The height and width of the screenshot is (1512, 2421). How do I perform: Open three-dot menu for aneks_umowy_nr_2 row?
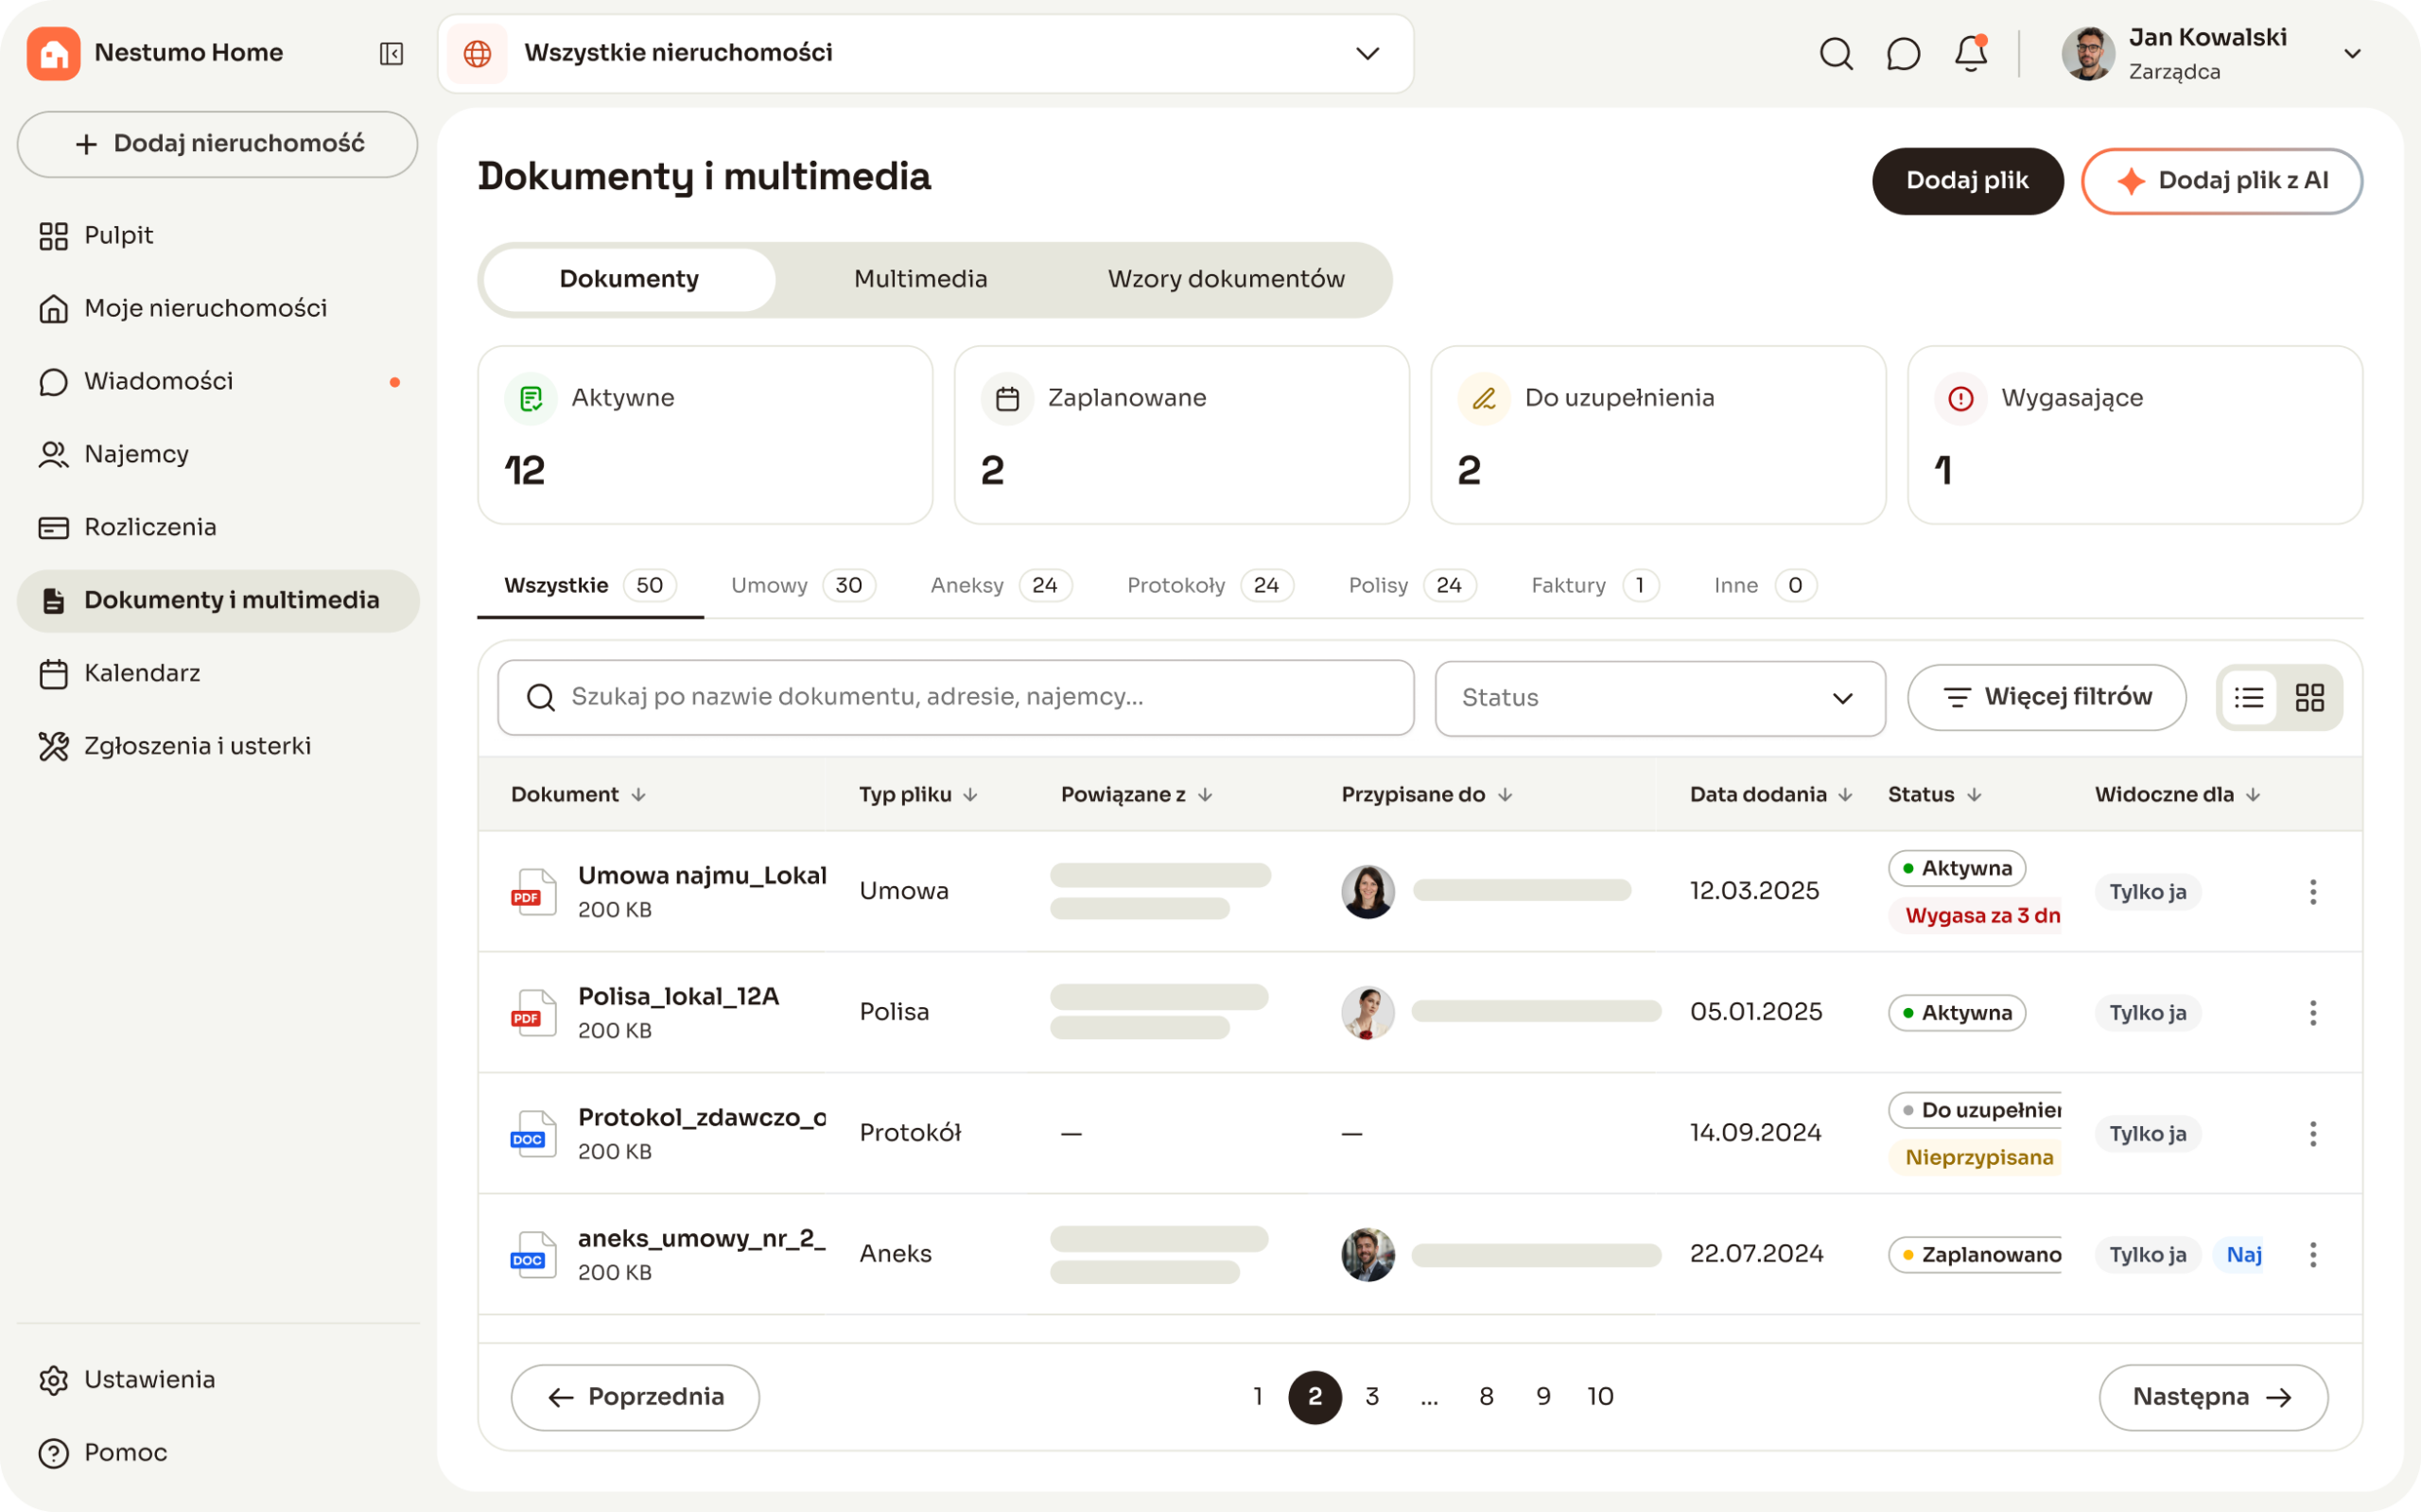pyautogui.click(x=2313, y=1255)
